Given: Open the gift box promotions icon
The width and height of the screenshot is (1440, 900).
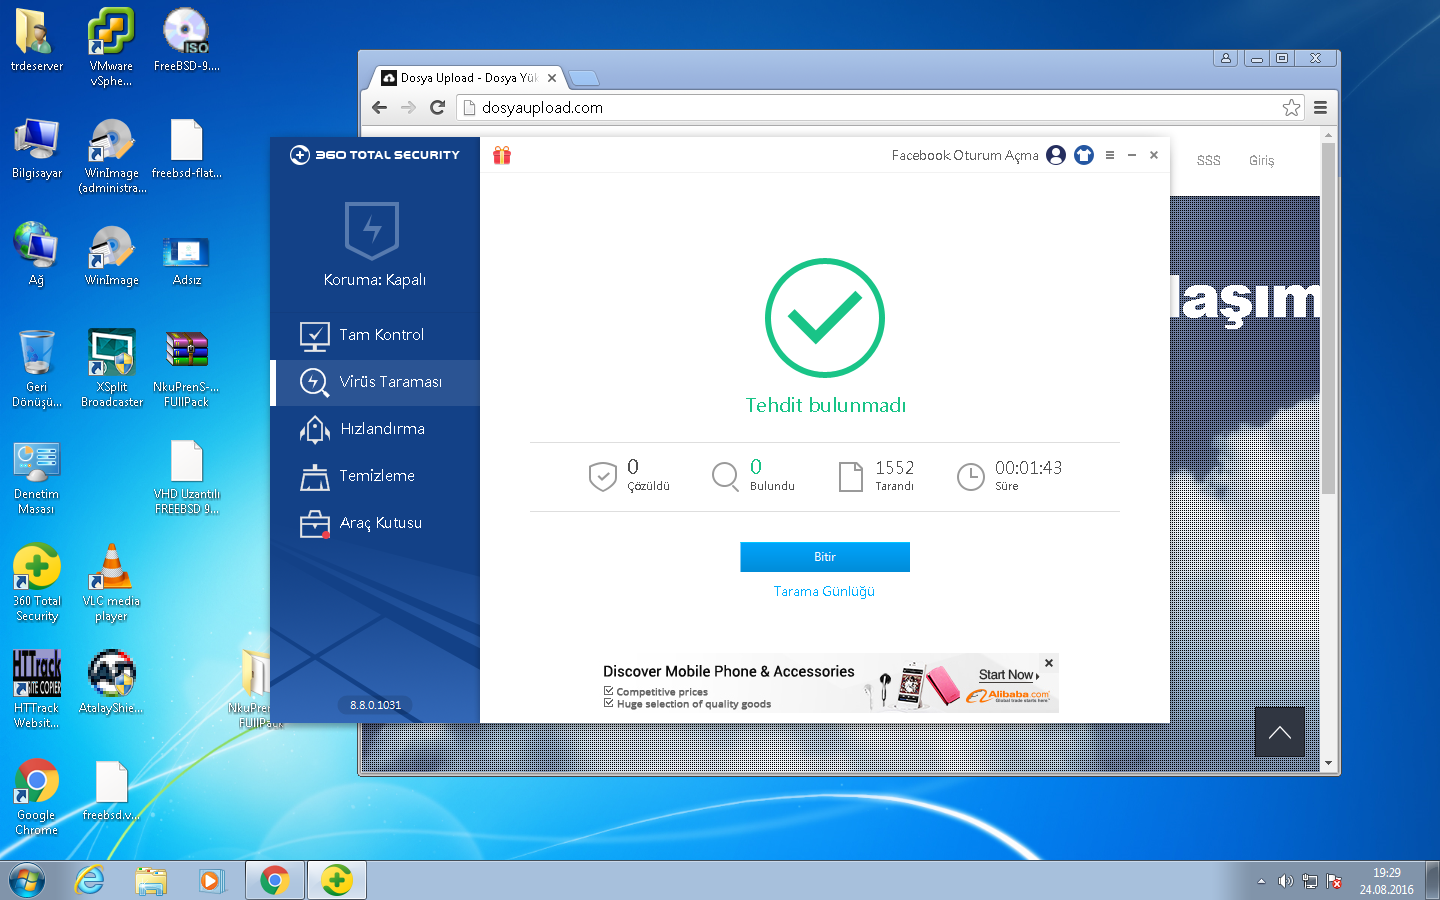Looking at the screenshot, I should 502,155.
